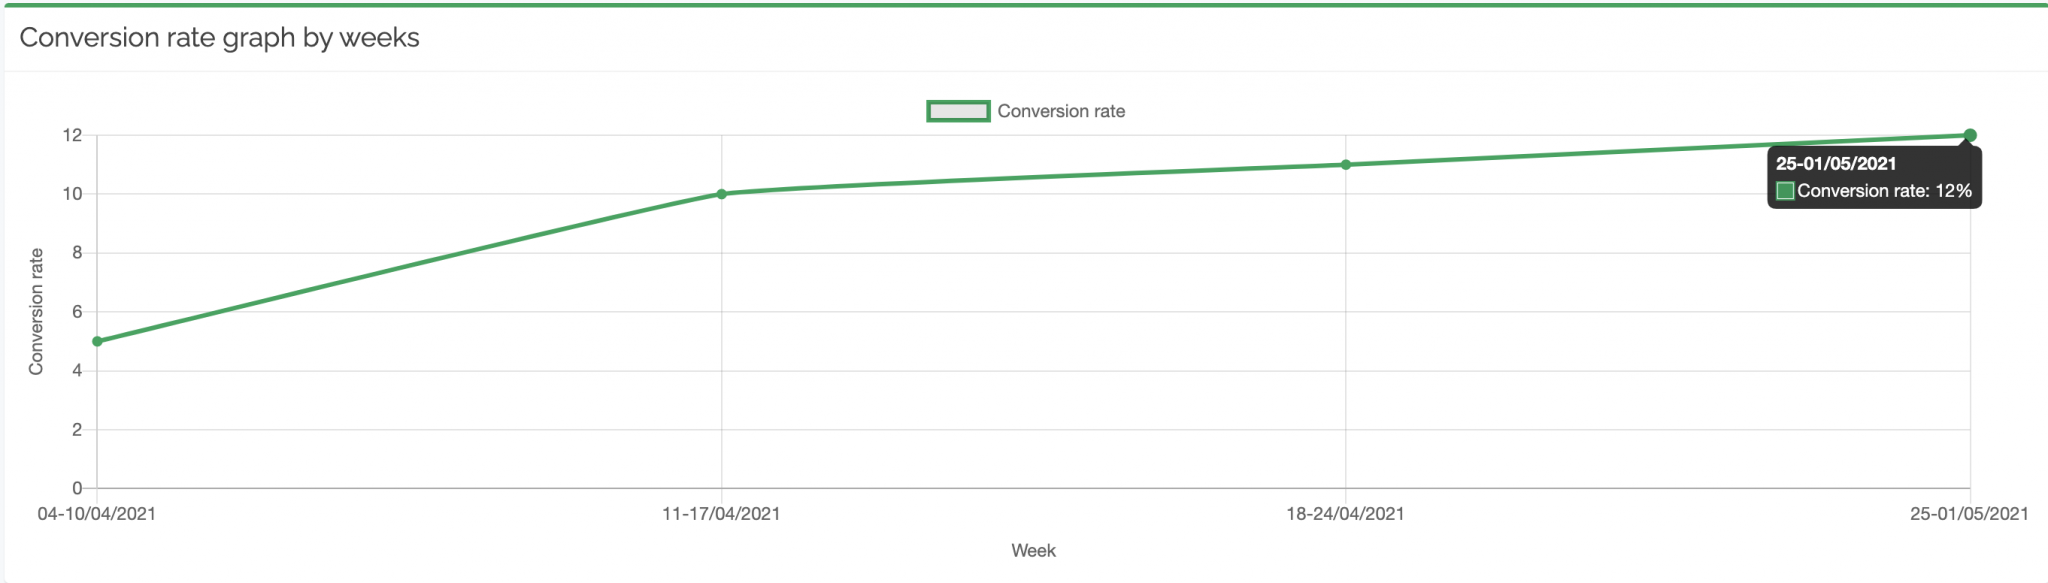This screenshot has width=2048, height=583.
Task: Click the y-axis tick label 4
Action: point(77,371)
